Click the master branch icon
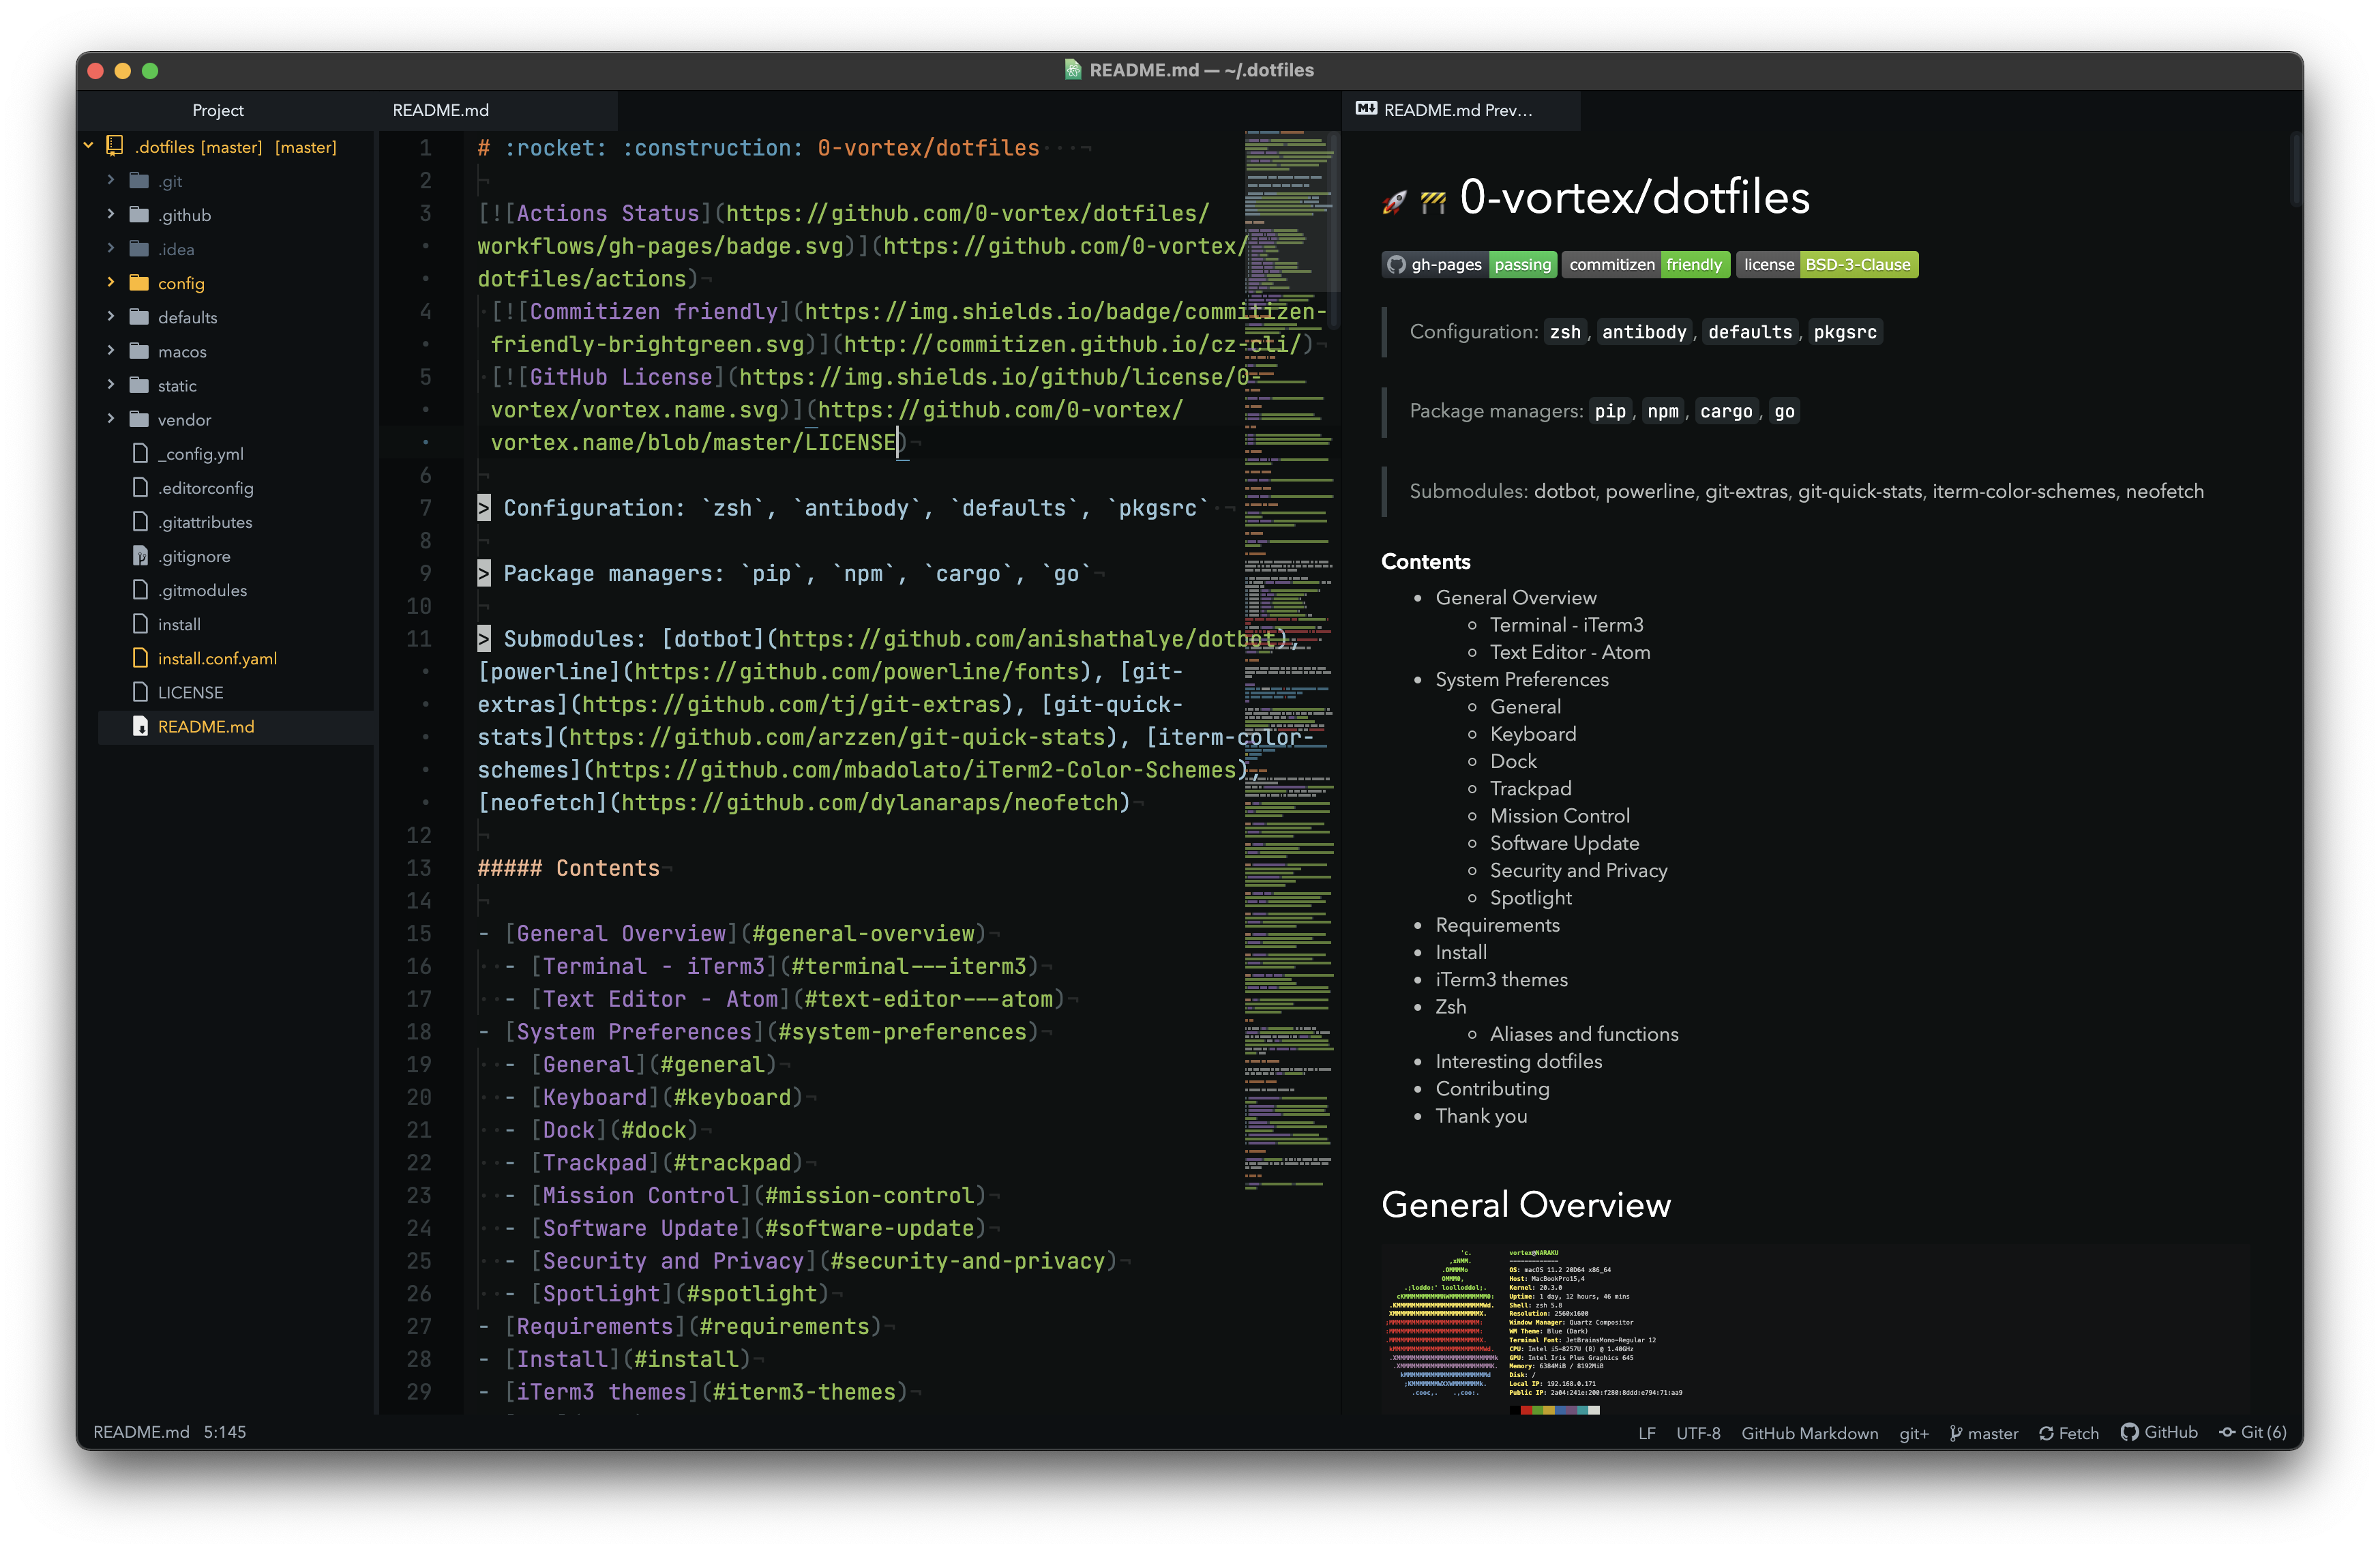 [1956, 1433]
